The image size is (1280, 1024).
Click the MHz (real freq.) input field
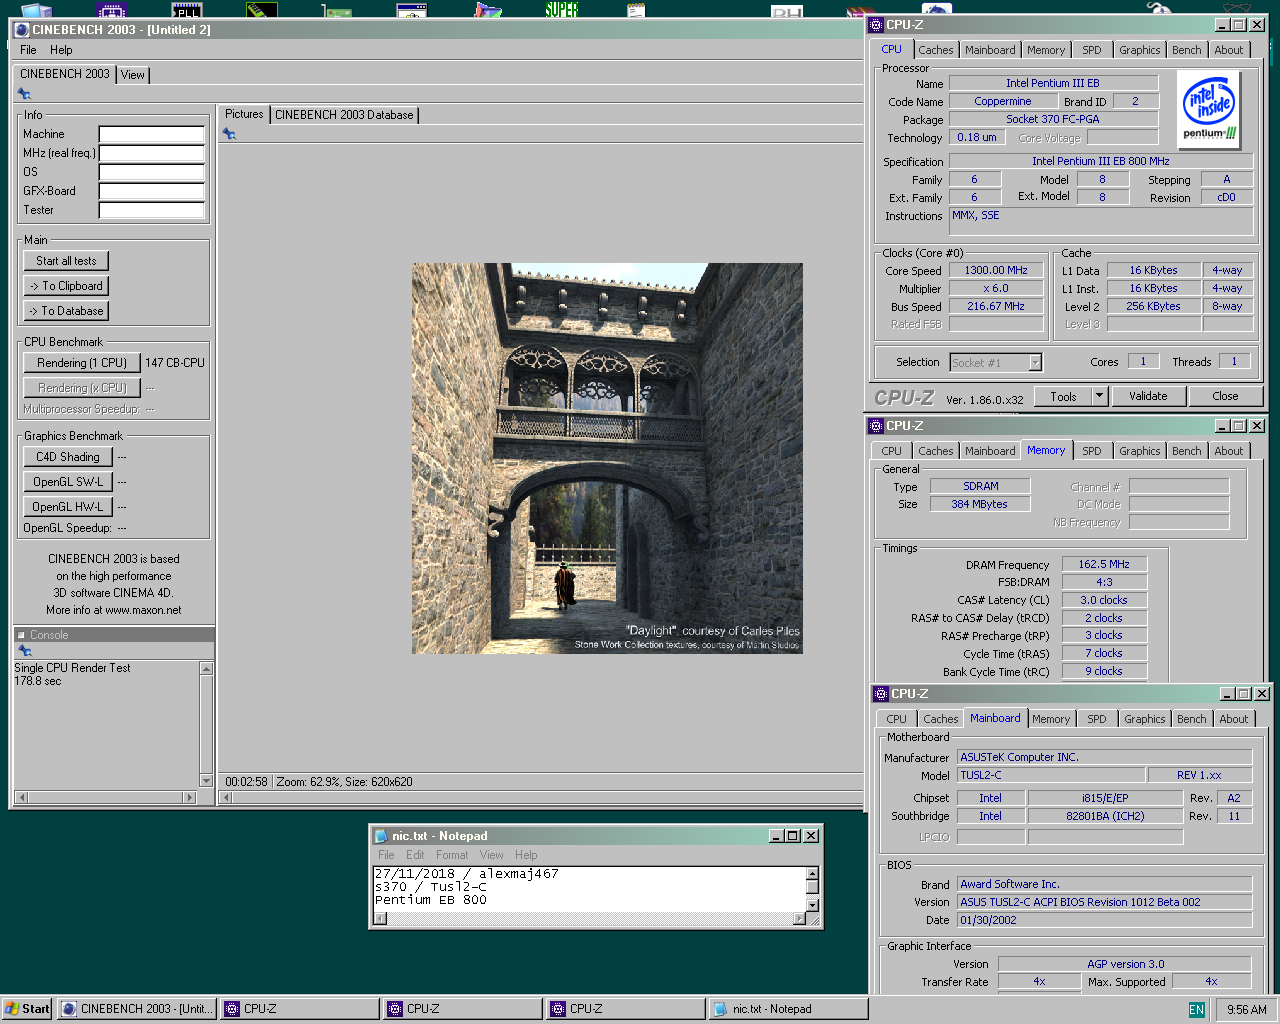pyautogui.click(x=152, y=153)
